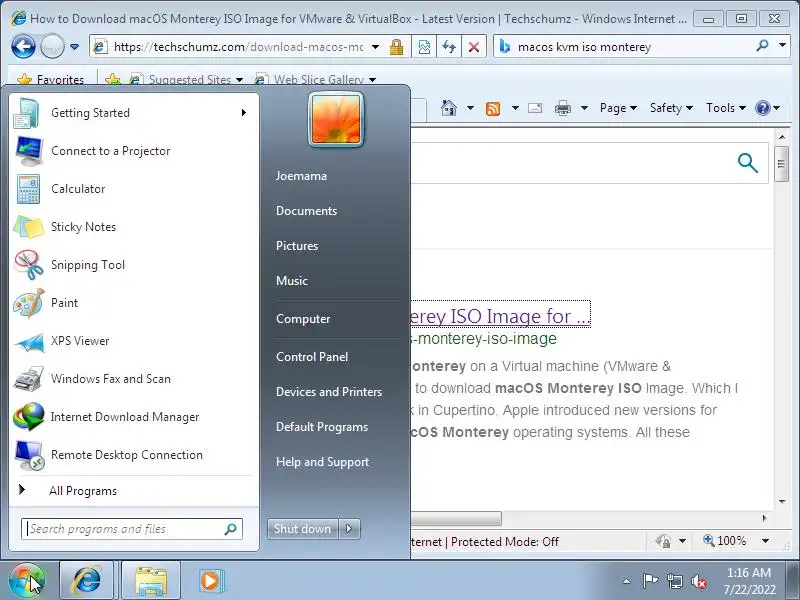Click the user account picture
Image resolution: width=800 pixels, height=600 pixels.
[x=336, y=120]
